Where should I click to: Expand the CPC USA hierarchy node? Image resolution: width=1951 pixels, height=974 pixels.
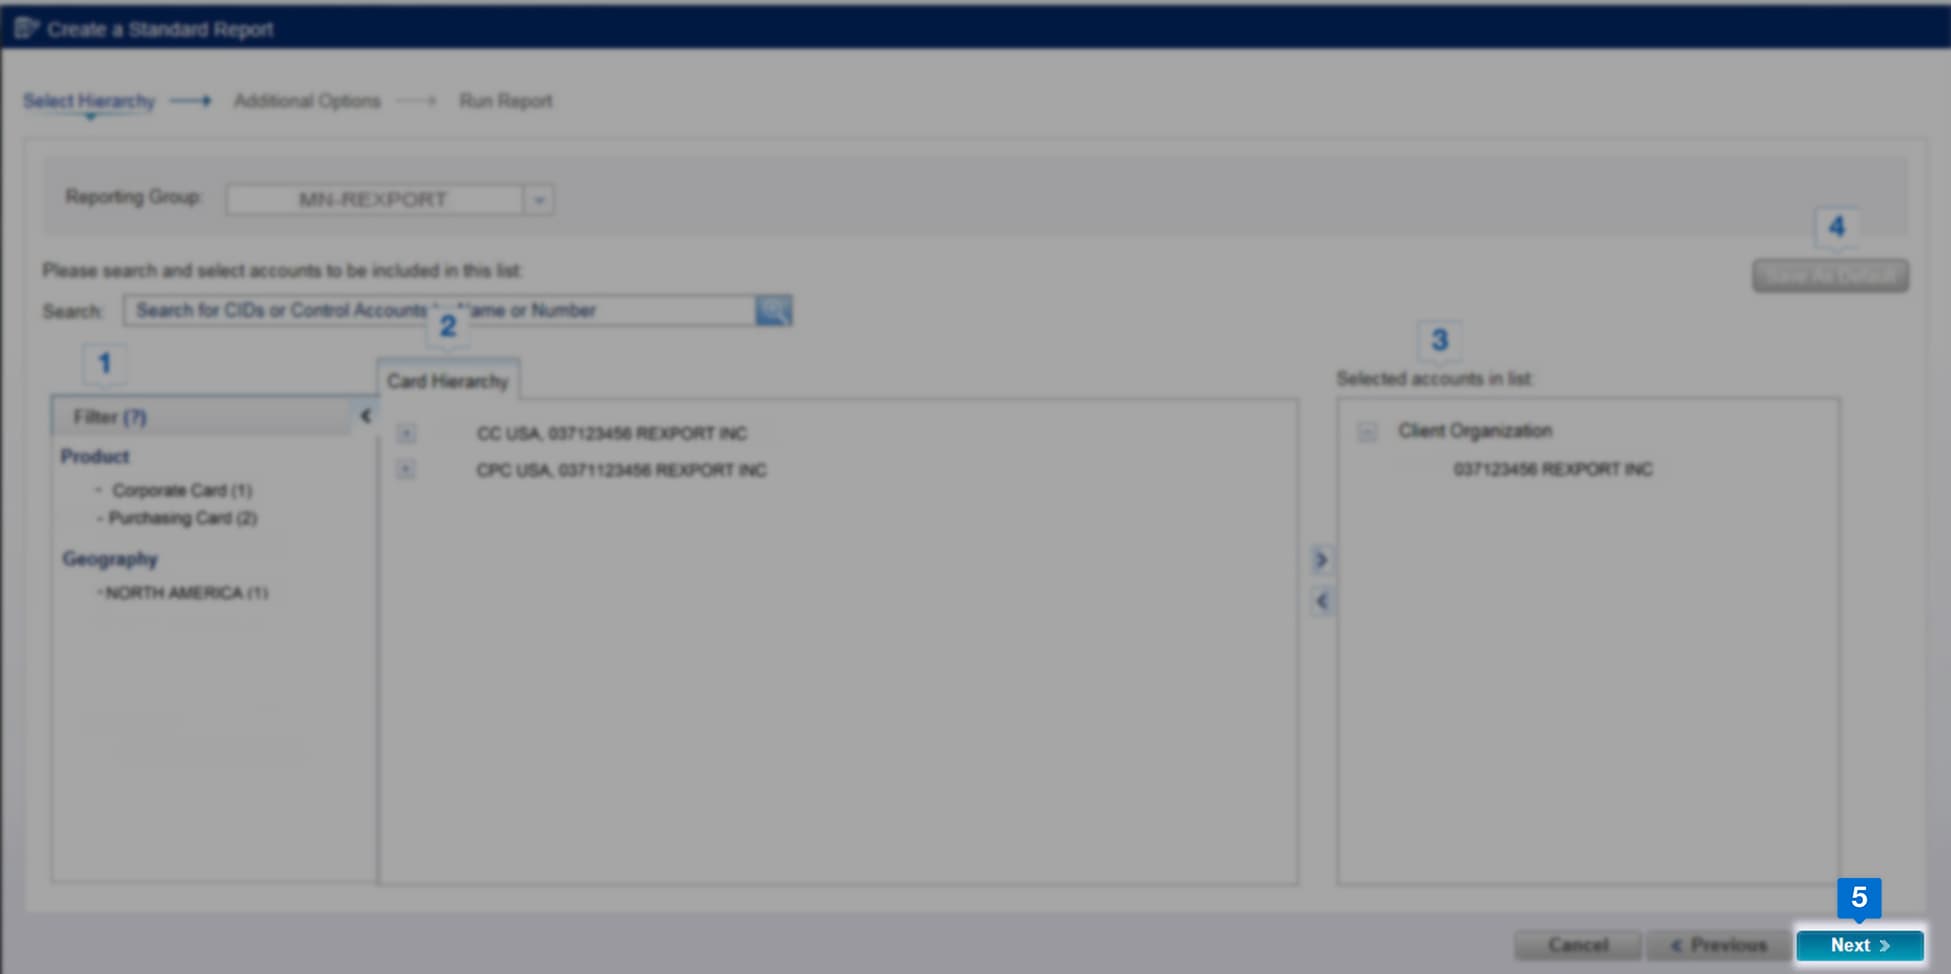pyautogui.click(x=406, y=469)
